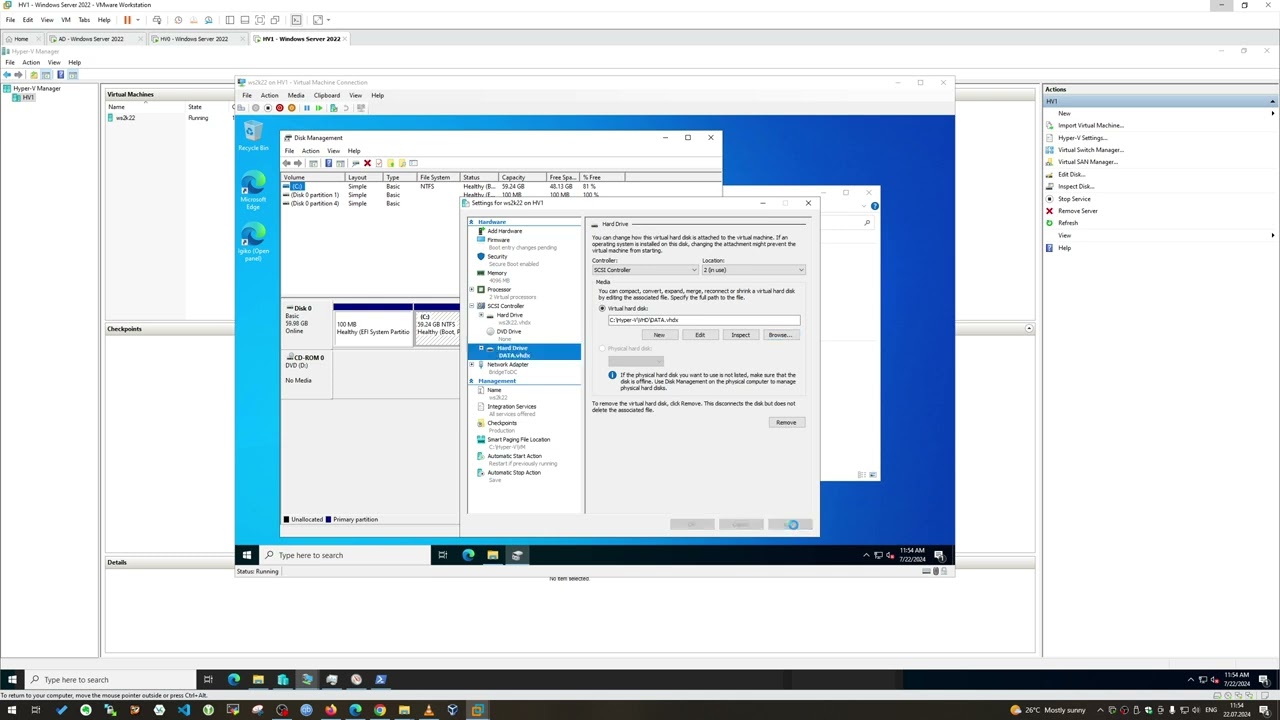Open Microsoft Edge shortcut on guest desktop
This screenshot has width=1280, height=720.
tap(253, 189)
